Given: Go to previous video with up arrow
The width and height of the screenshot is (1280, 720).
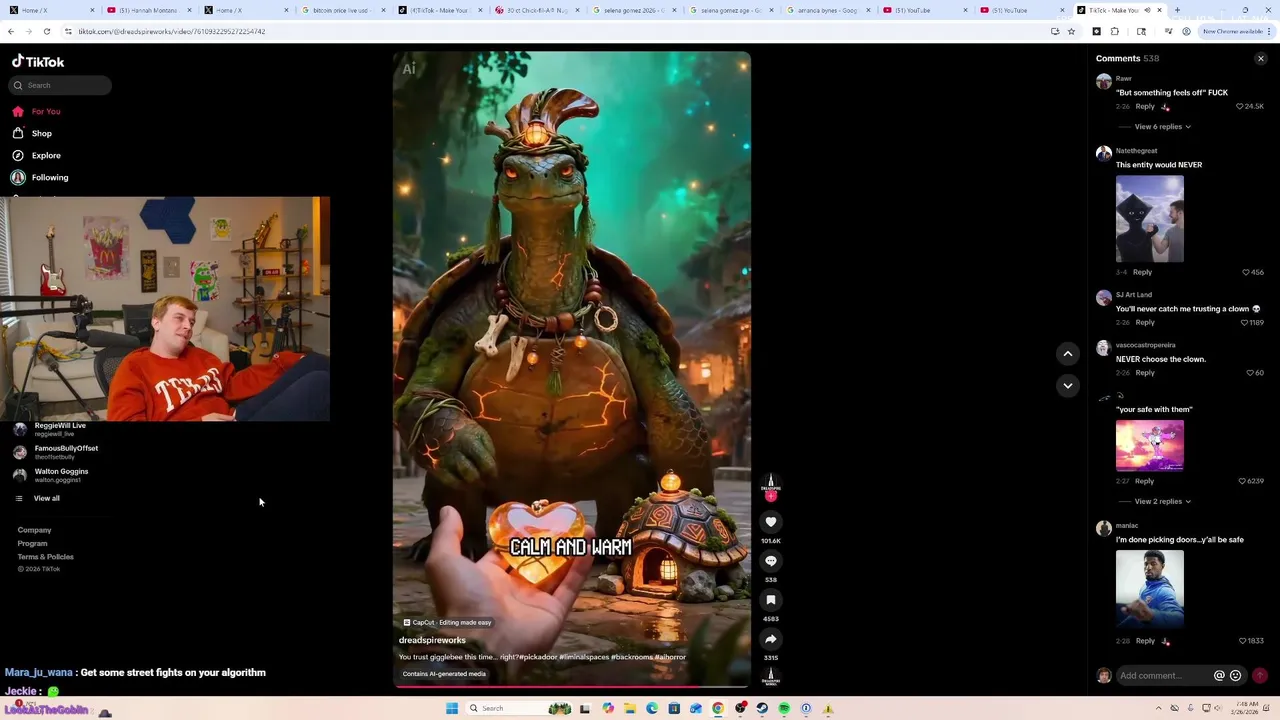Looking at the screenshot, I should click(x=1068, y=354).
